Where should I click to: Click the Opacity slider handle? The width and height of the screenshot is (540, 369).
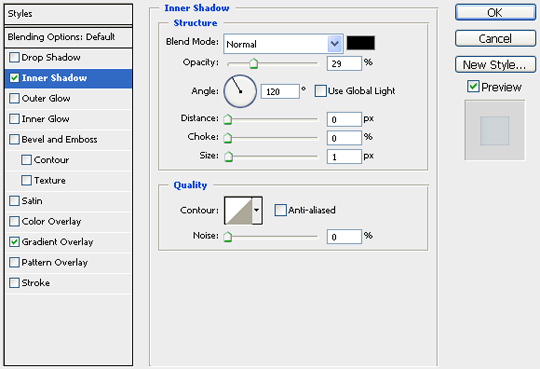click(x=254, y=63)
